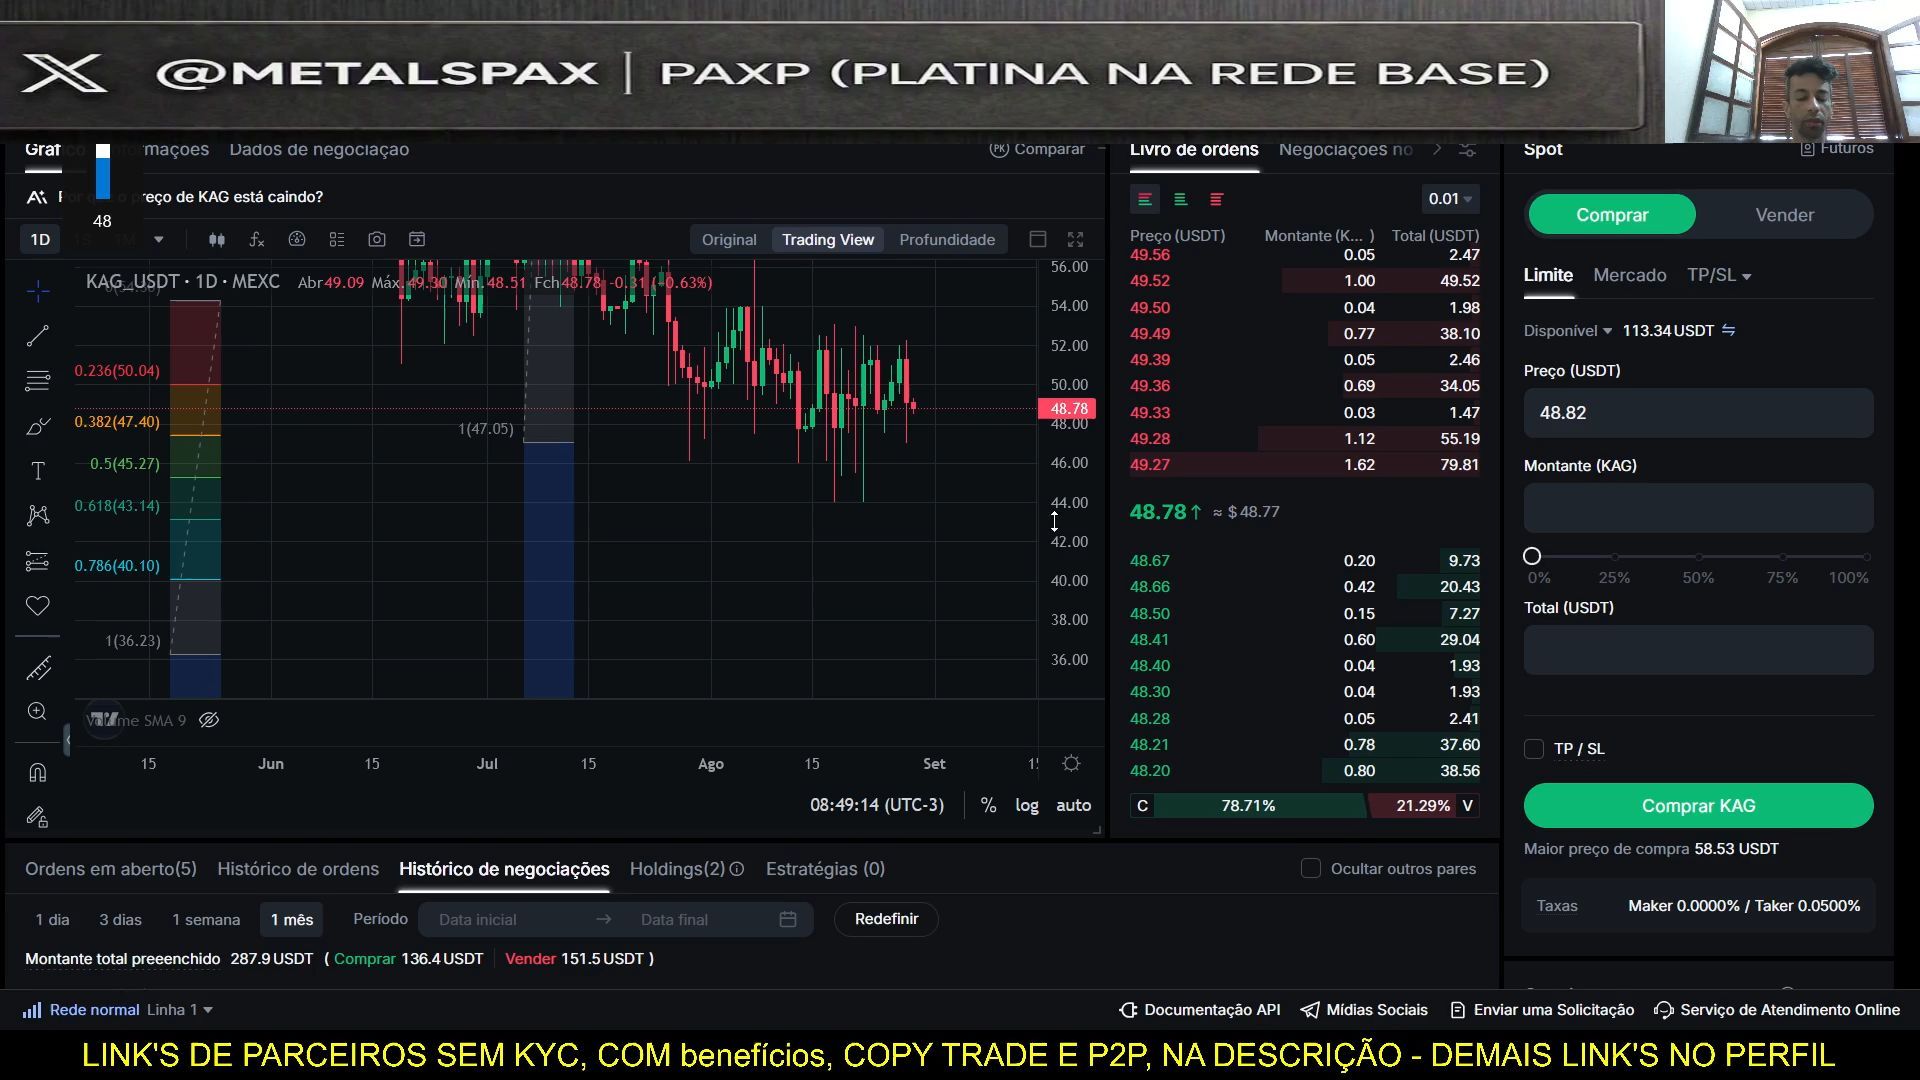The height and width of the screenshot is (1080, 1920).
Task: Click the Comparar button
Action: click(1037, 149)
